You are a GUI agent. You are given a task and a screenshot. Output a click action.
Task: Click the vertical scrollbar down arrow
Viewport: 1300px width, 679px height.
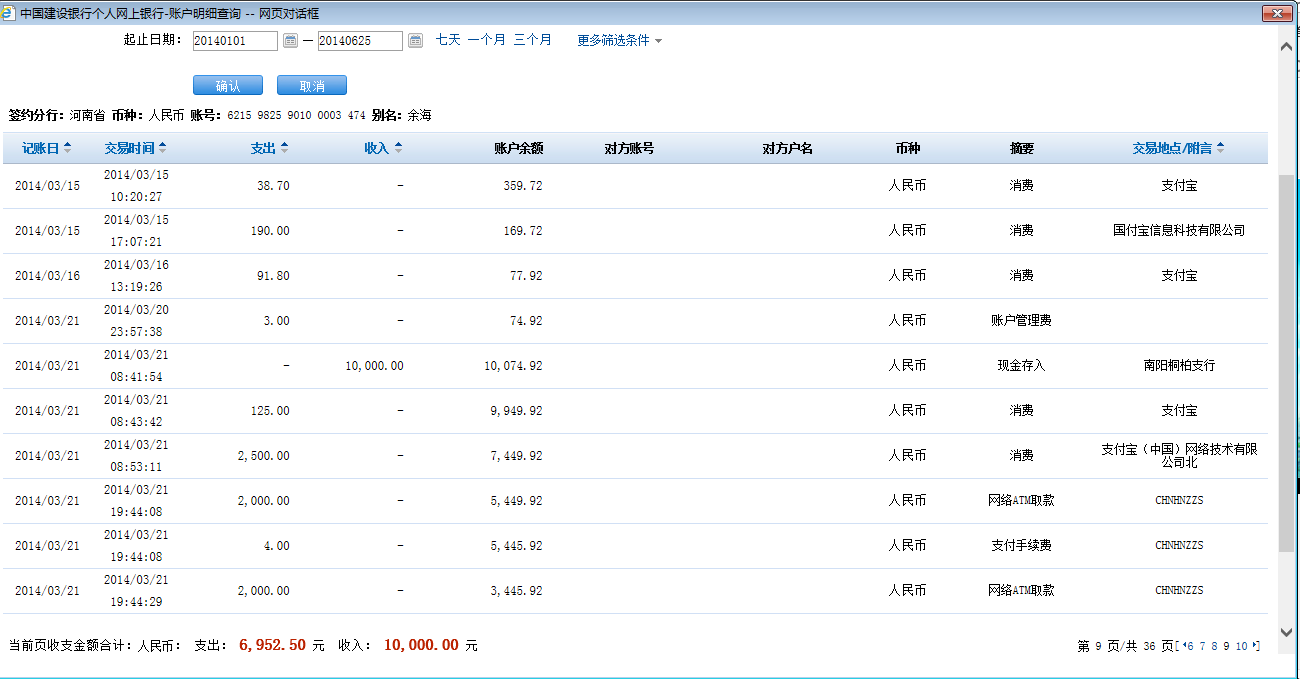tap(1288, 632)
